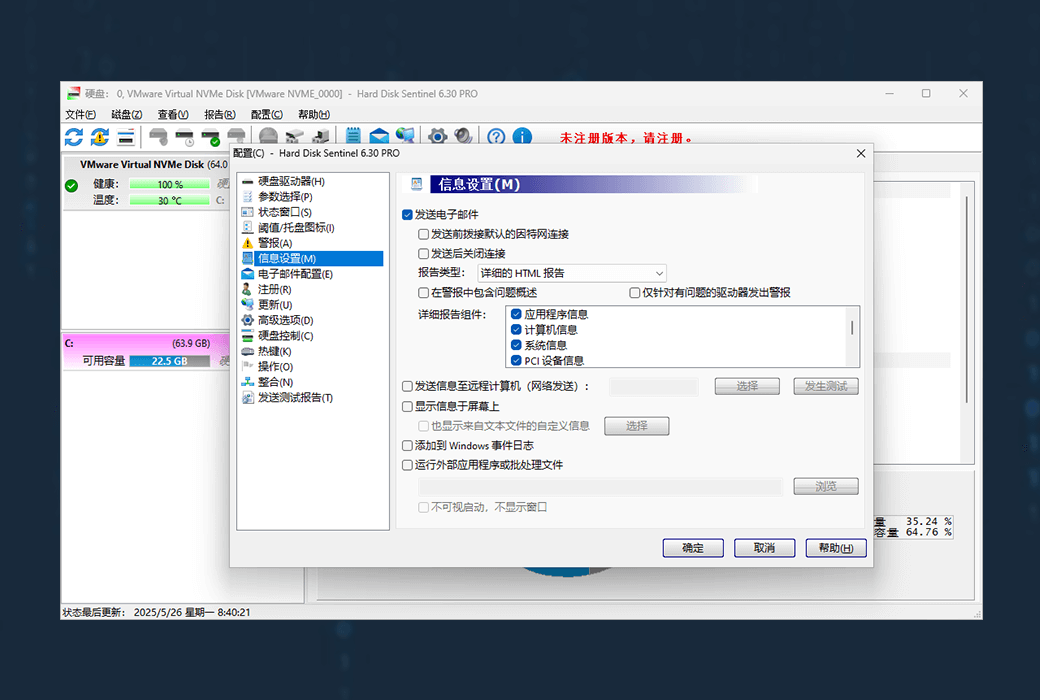Open configuration via gear toolbar icon
1040x700 pixels.
coord(437,136)
